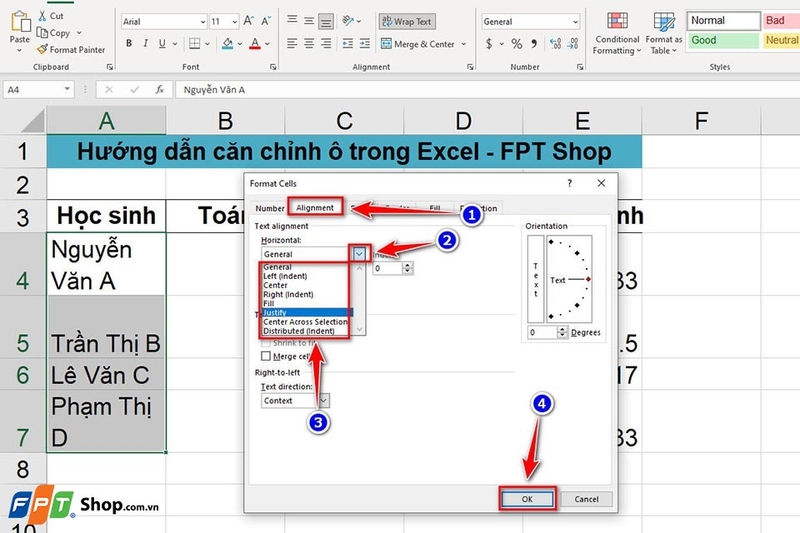800x533 pixels.
Task: Click Increase Decimal icon
Action: (556, 44)
